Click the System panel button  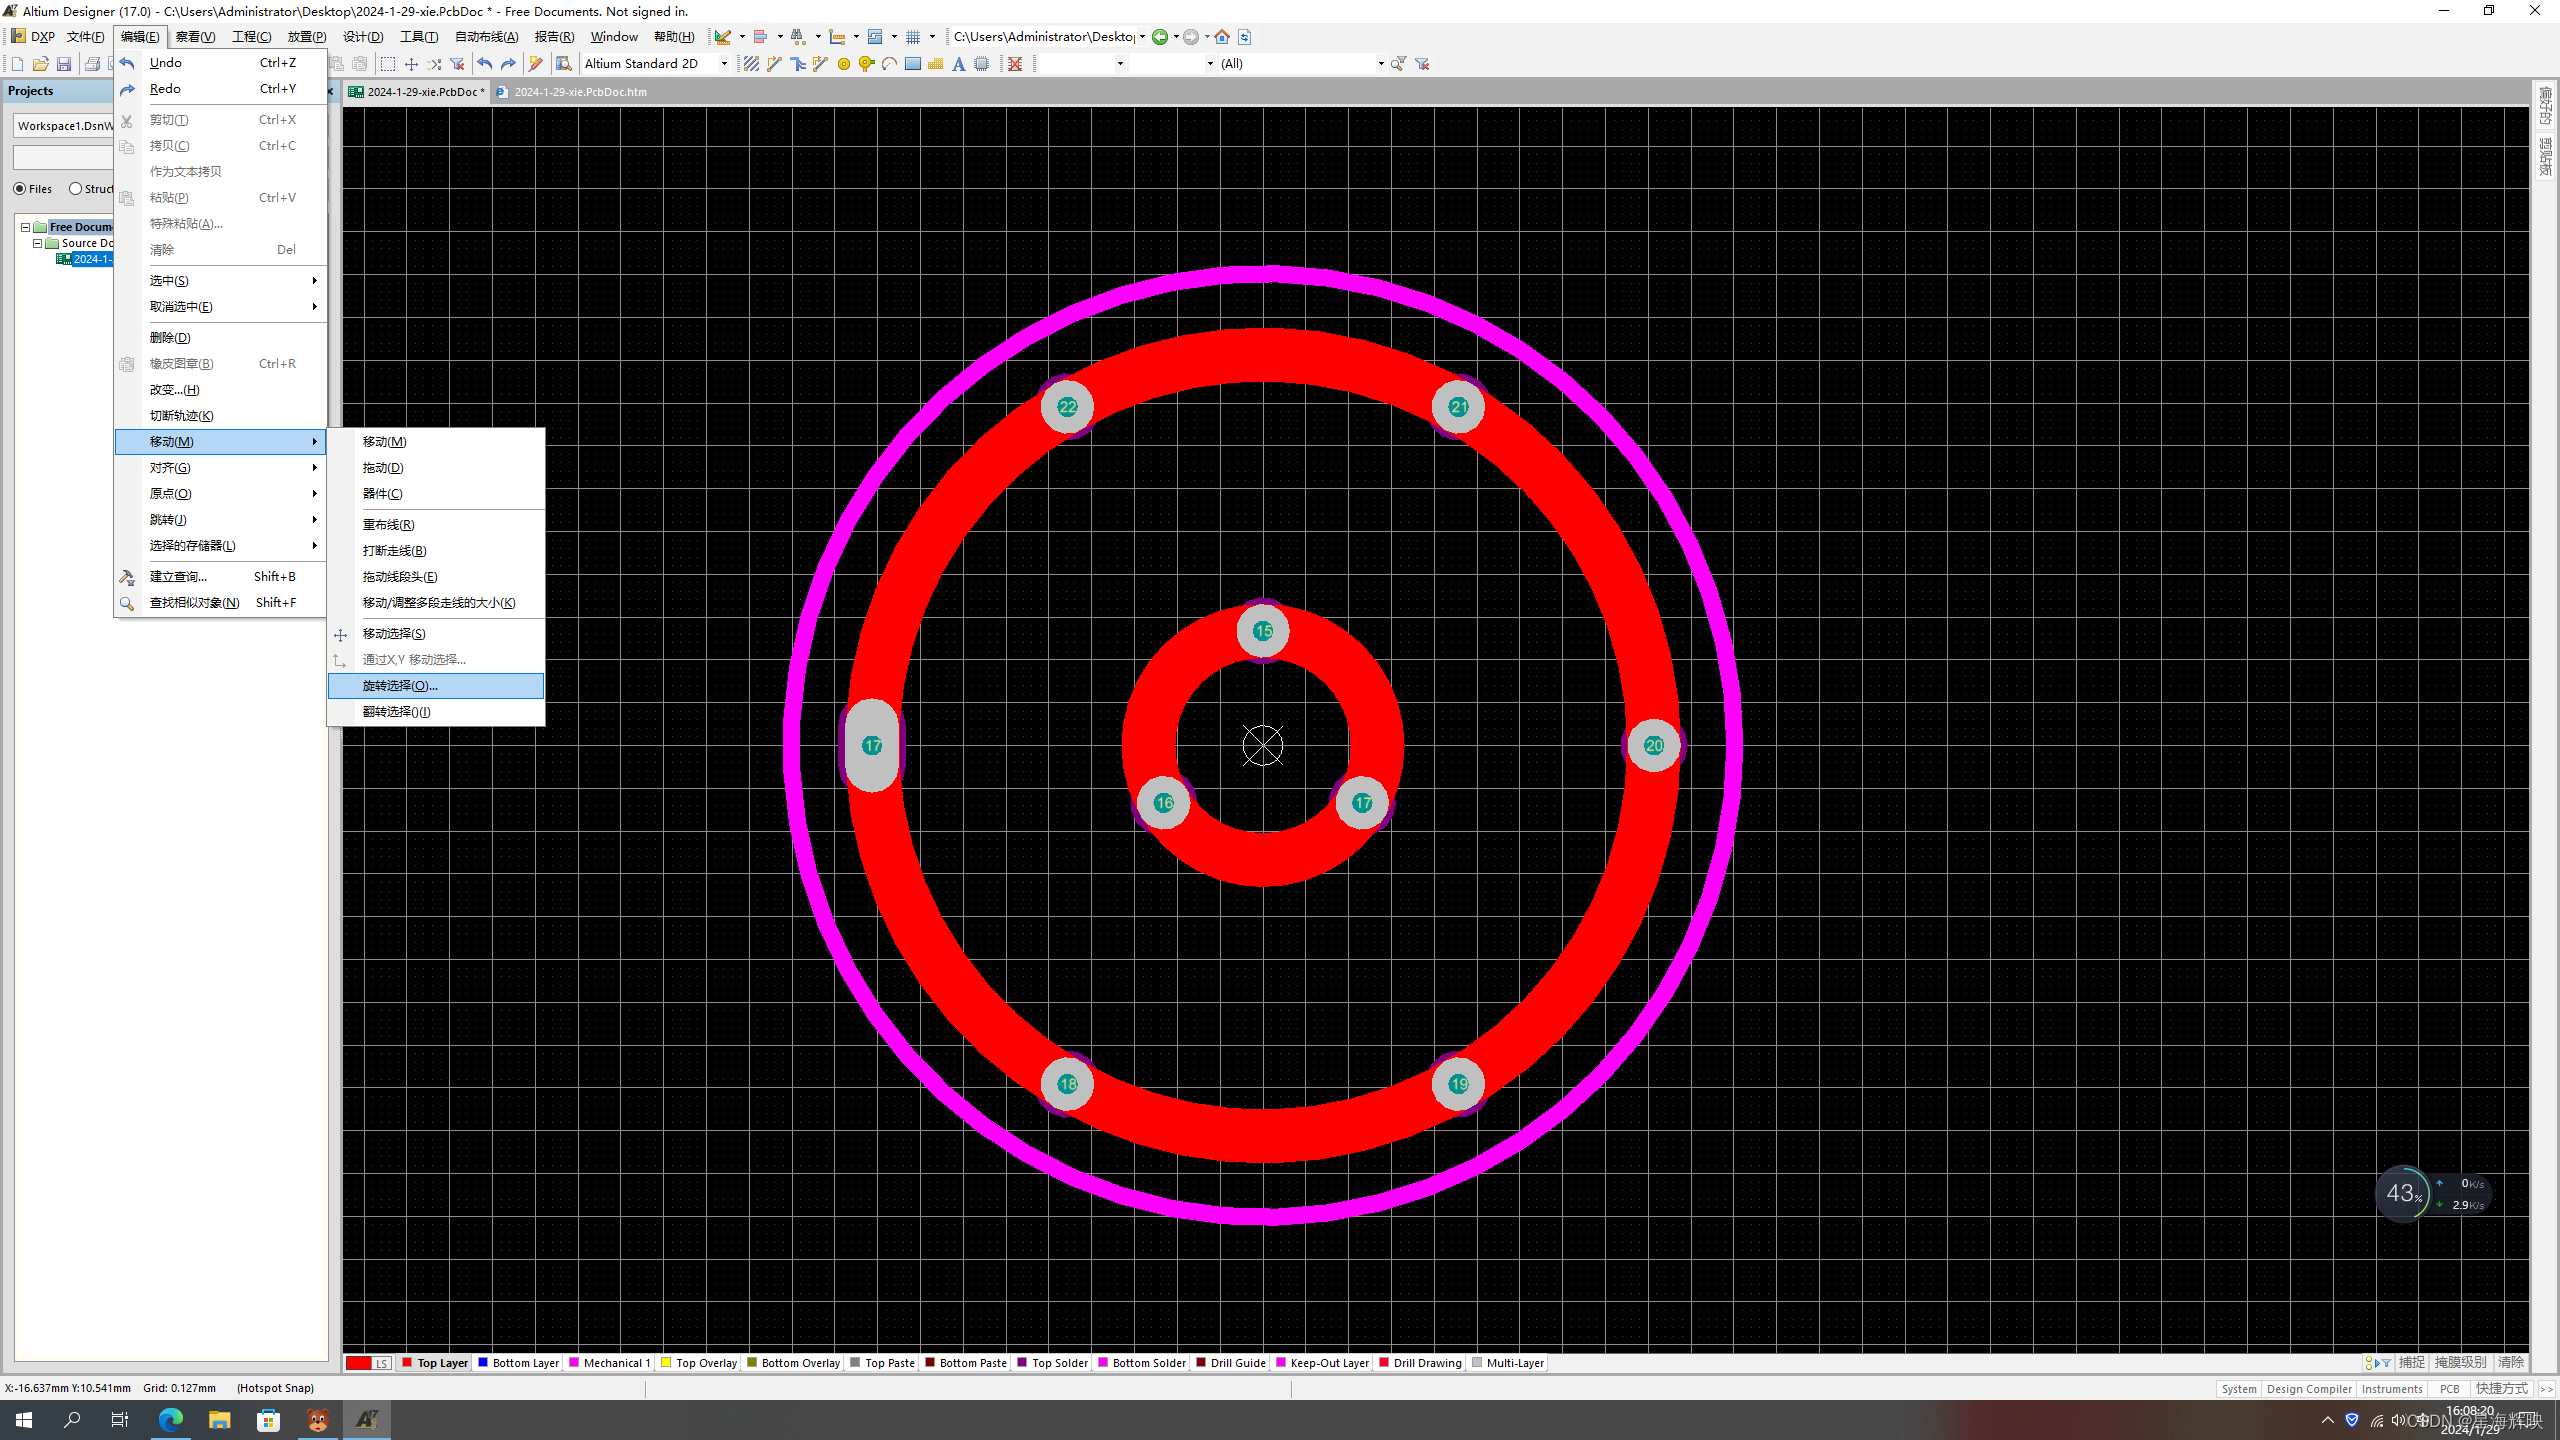pyautogui.click(x=2238, y=1389)
